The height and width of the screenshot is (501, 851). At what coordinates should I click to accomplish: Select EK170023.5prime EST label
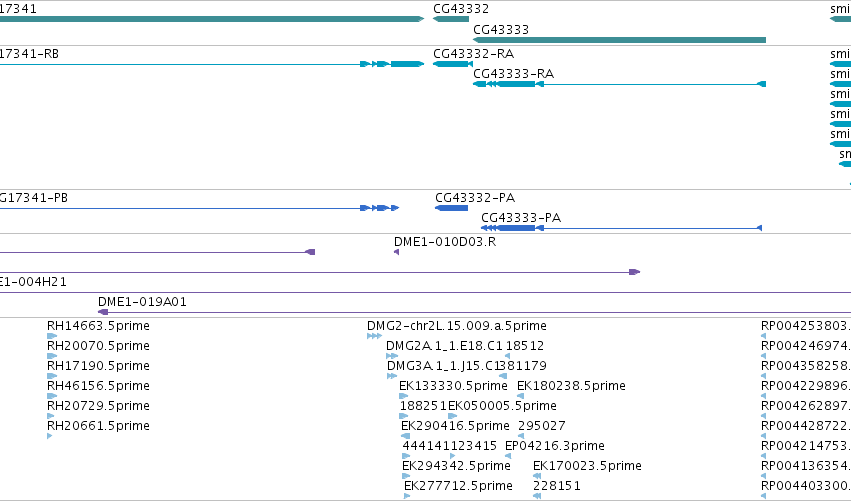[587, 466]
